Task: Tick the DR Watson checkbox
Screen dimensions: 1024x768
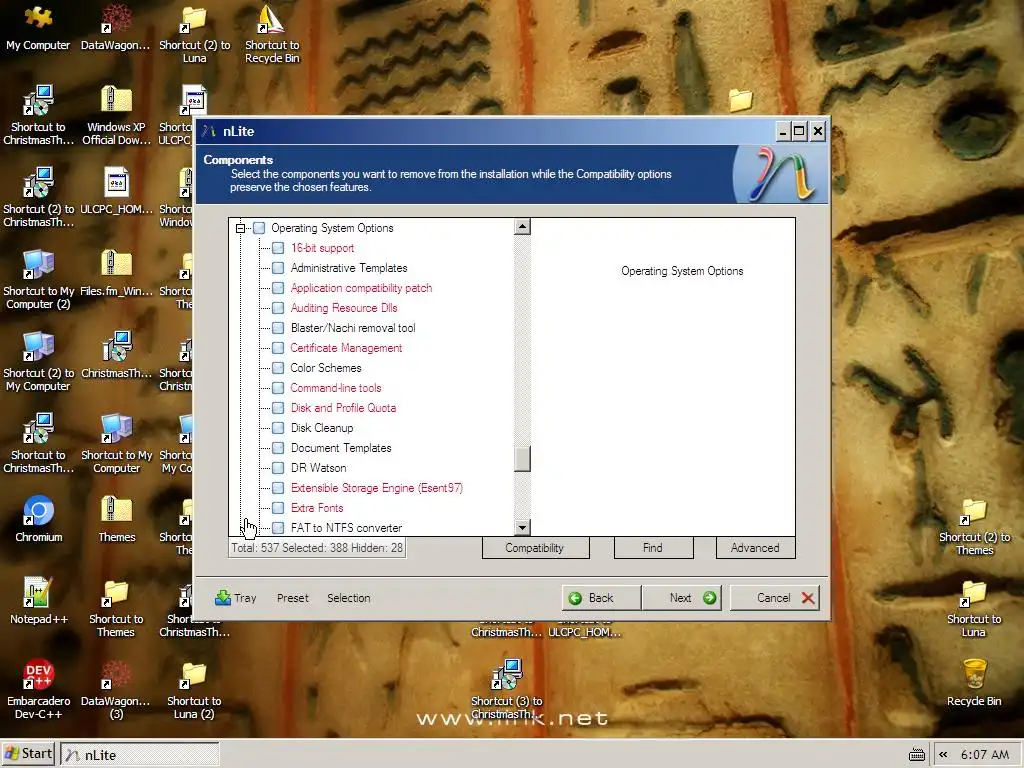Action: click(278, 468)
